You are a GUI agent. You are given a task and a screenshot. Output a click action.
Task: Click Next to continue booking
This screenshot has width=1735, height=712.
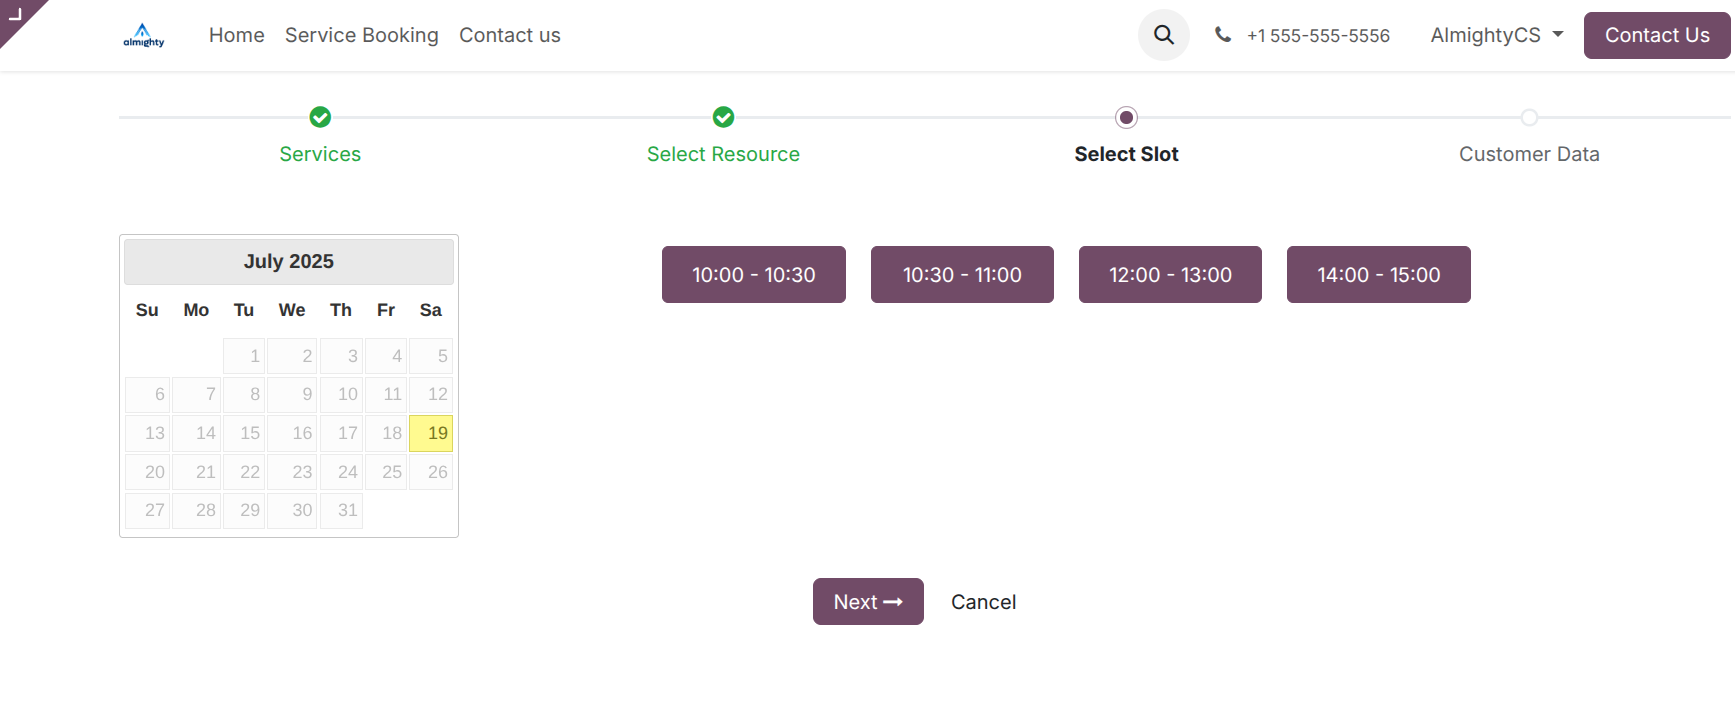point(867,602)
